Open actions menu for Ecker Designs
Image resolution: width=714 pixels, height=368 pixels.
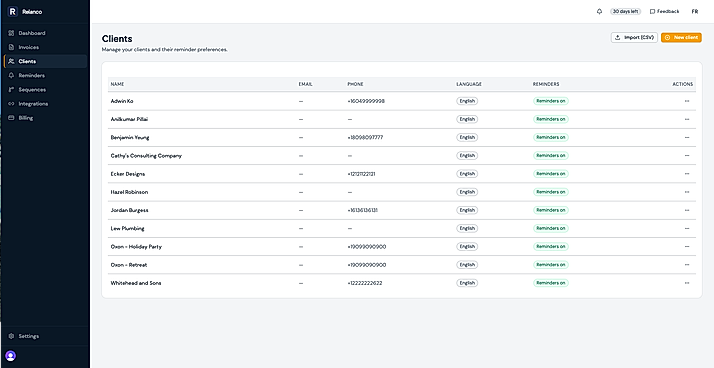(687, 174)
